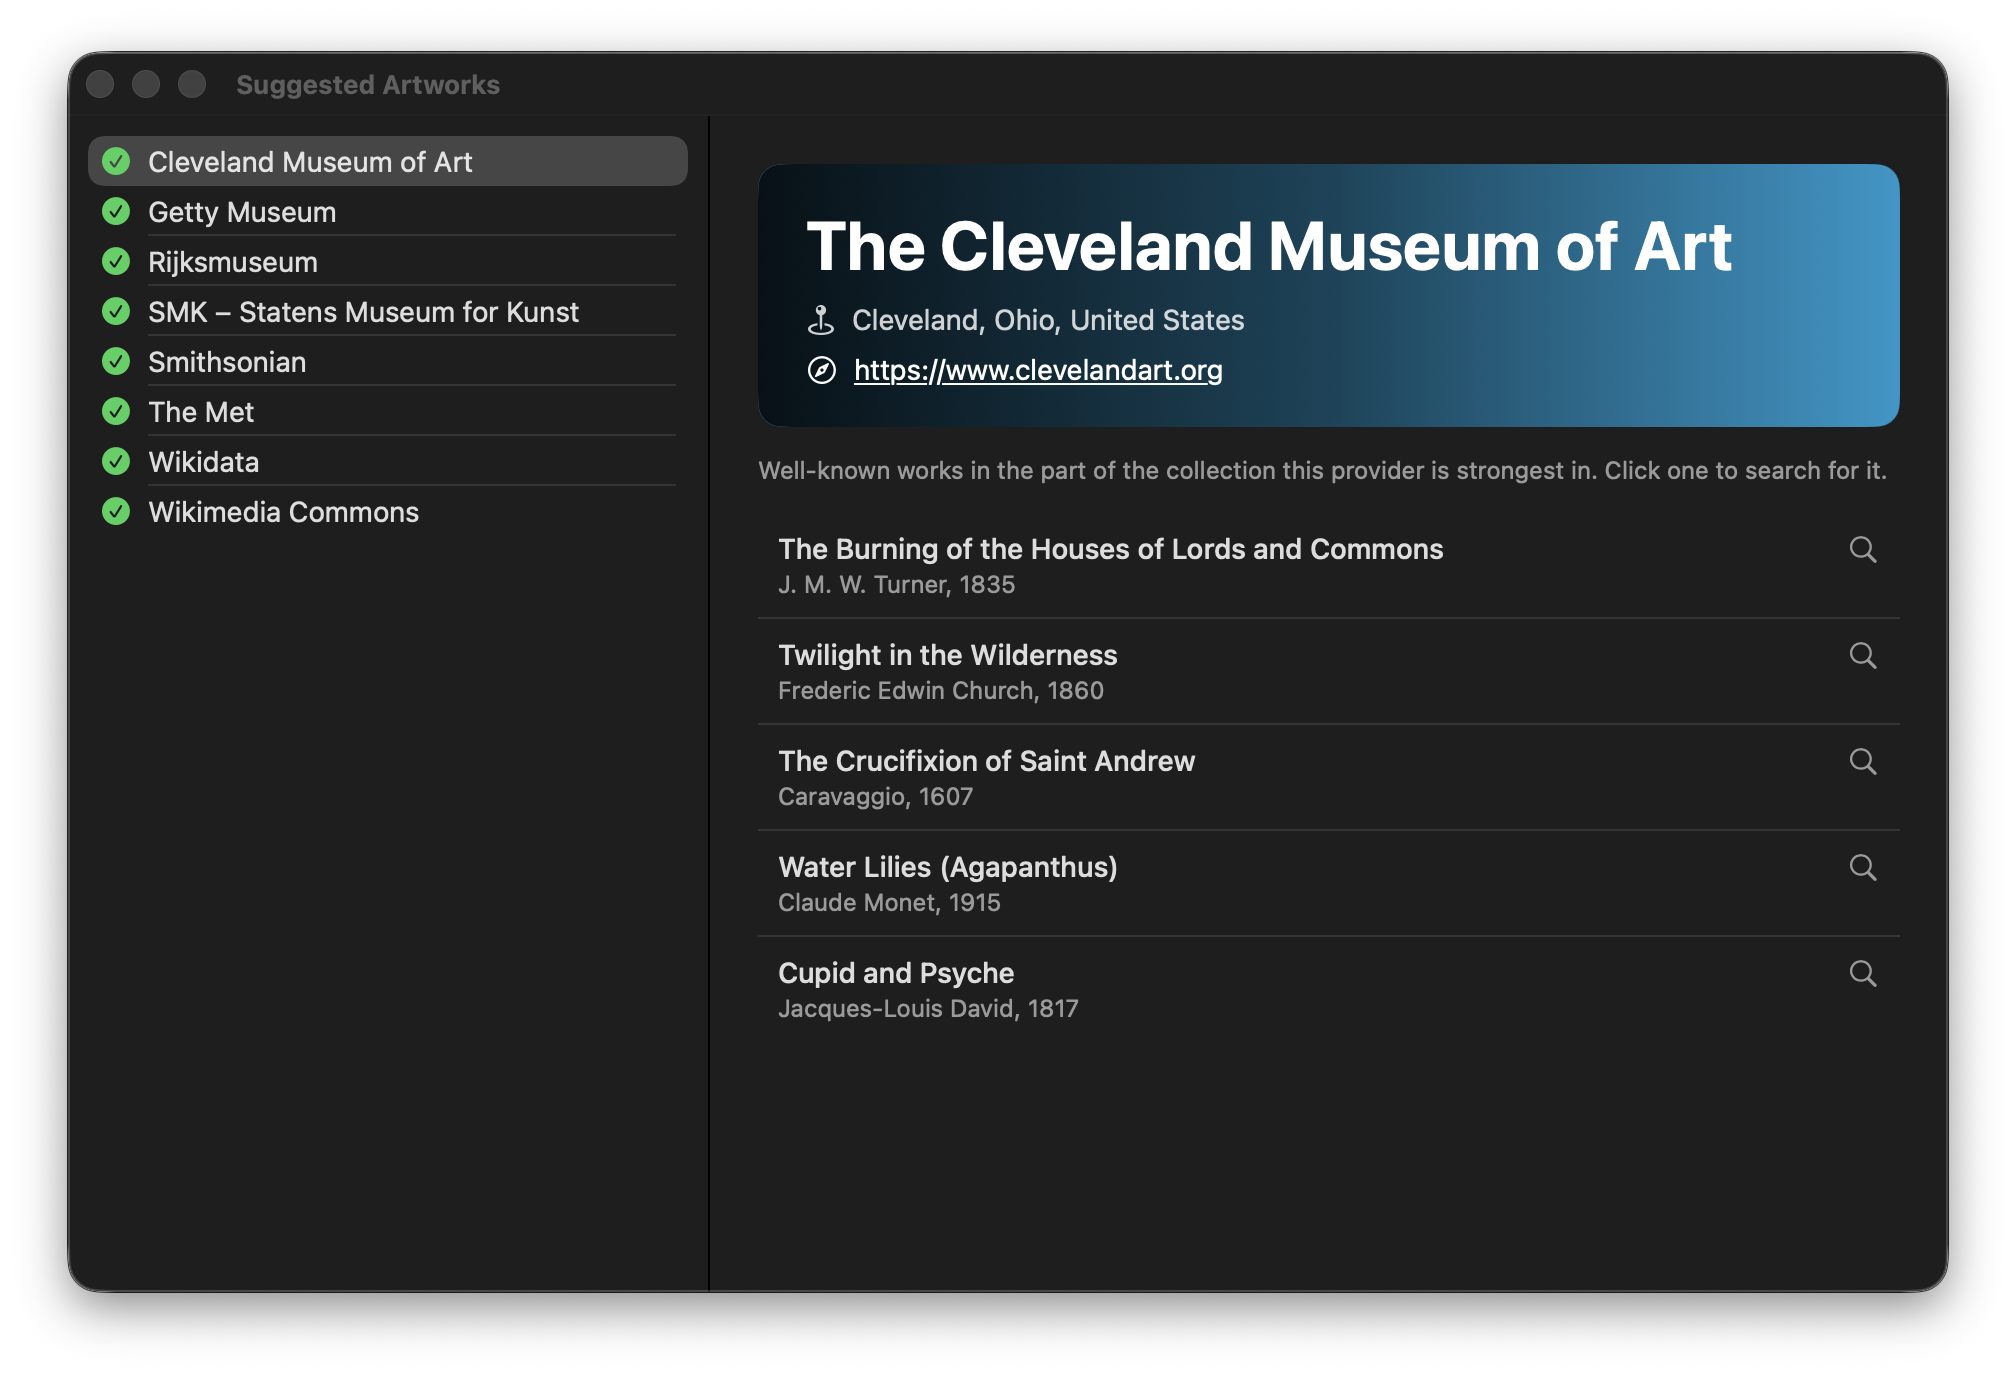This screenshot has height=1376, width=2016.
Task: Select Smithsonian provider
Action: 388,361
